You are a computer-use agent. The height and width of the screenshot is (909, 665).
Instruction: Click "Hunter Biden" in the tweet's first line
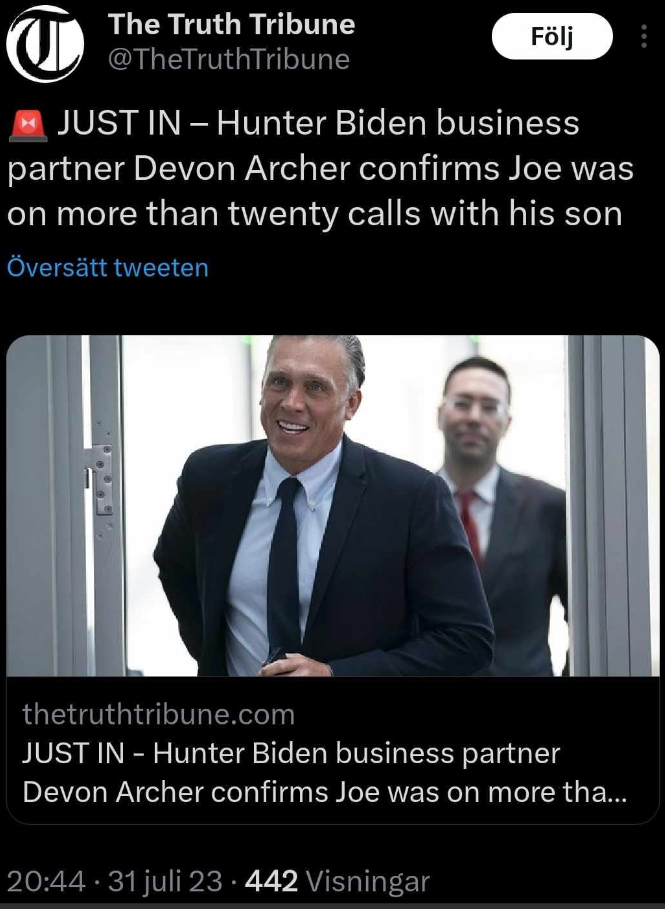tap(312, 123)
